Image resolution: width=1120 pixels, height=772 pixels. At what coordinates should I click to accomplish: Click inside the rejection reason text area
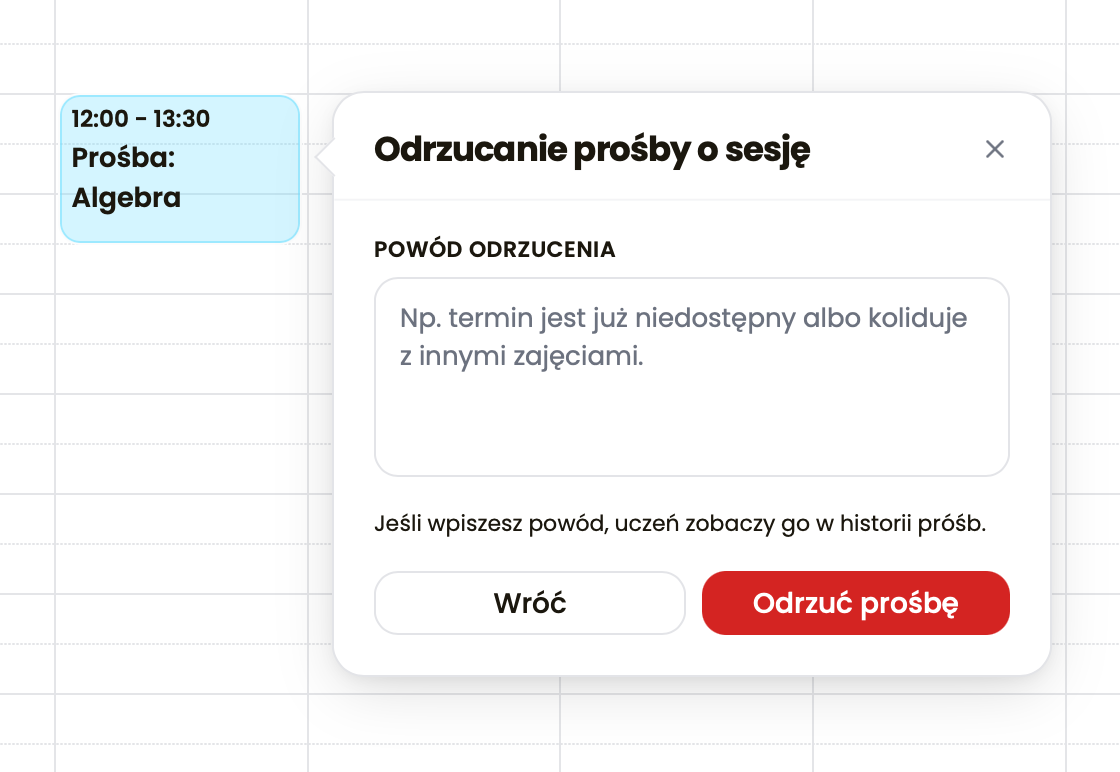pyautogui.click(x=692, y=377)
